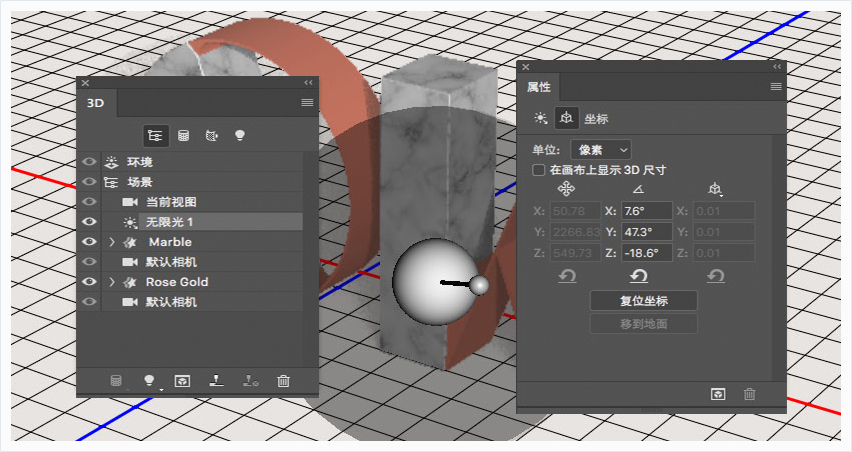Expand the Rose Gold group
852x452 pixels.
[112, 282]
